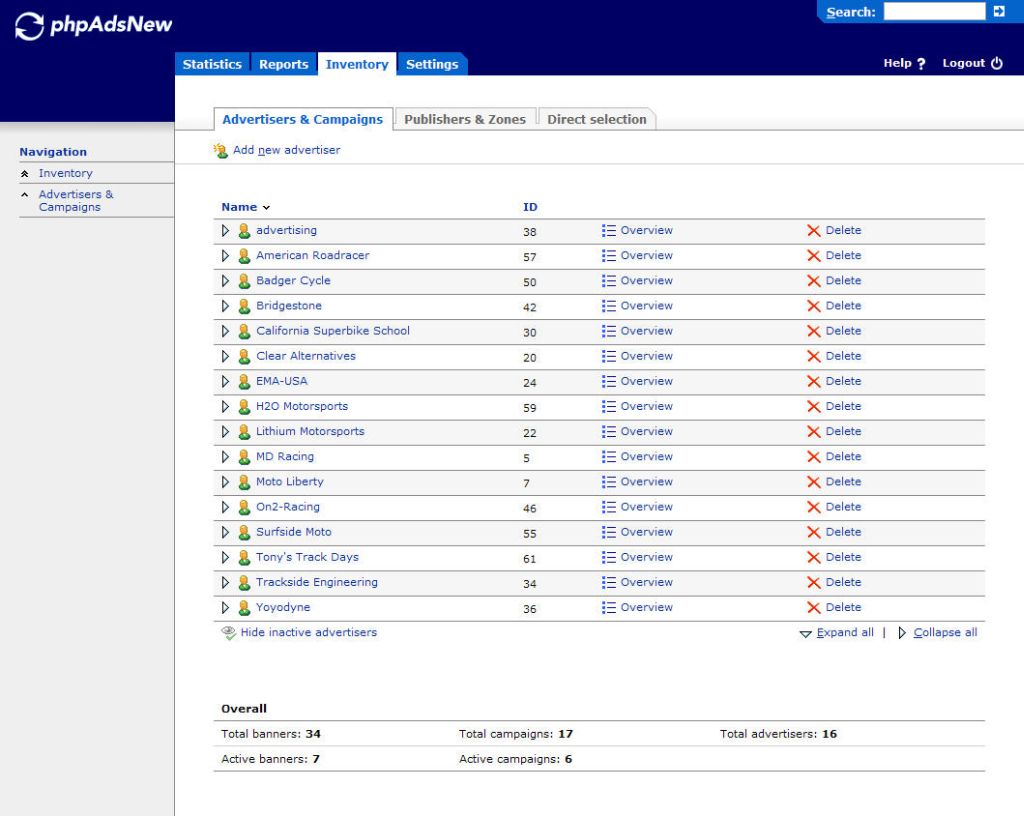Select the Inventory tab
The height and width of the screenshot is (816, 1024).
[357, 64]
